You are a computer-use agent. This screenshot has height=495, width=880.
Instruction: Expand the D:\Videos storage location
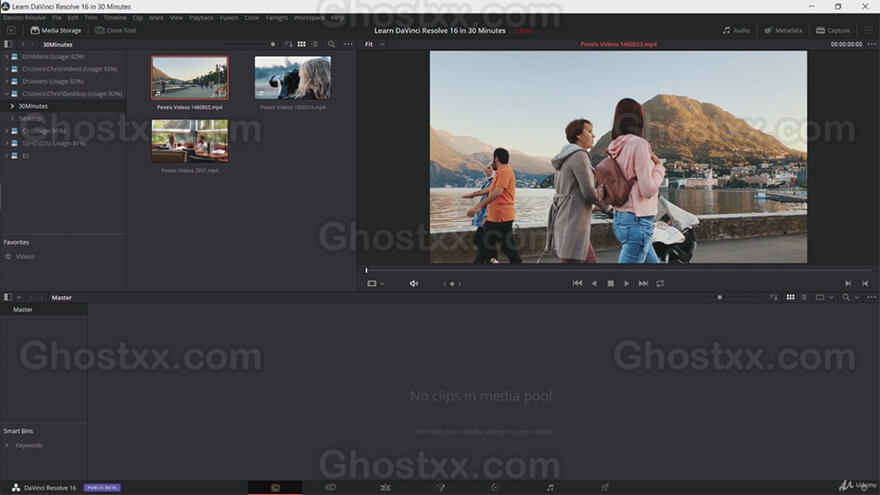click(7, 57)
